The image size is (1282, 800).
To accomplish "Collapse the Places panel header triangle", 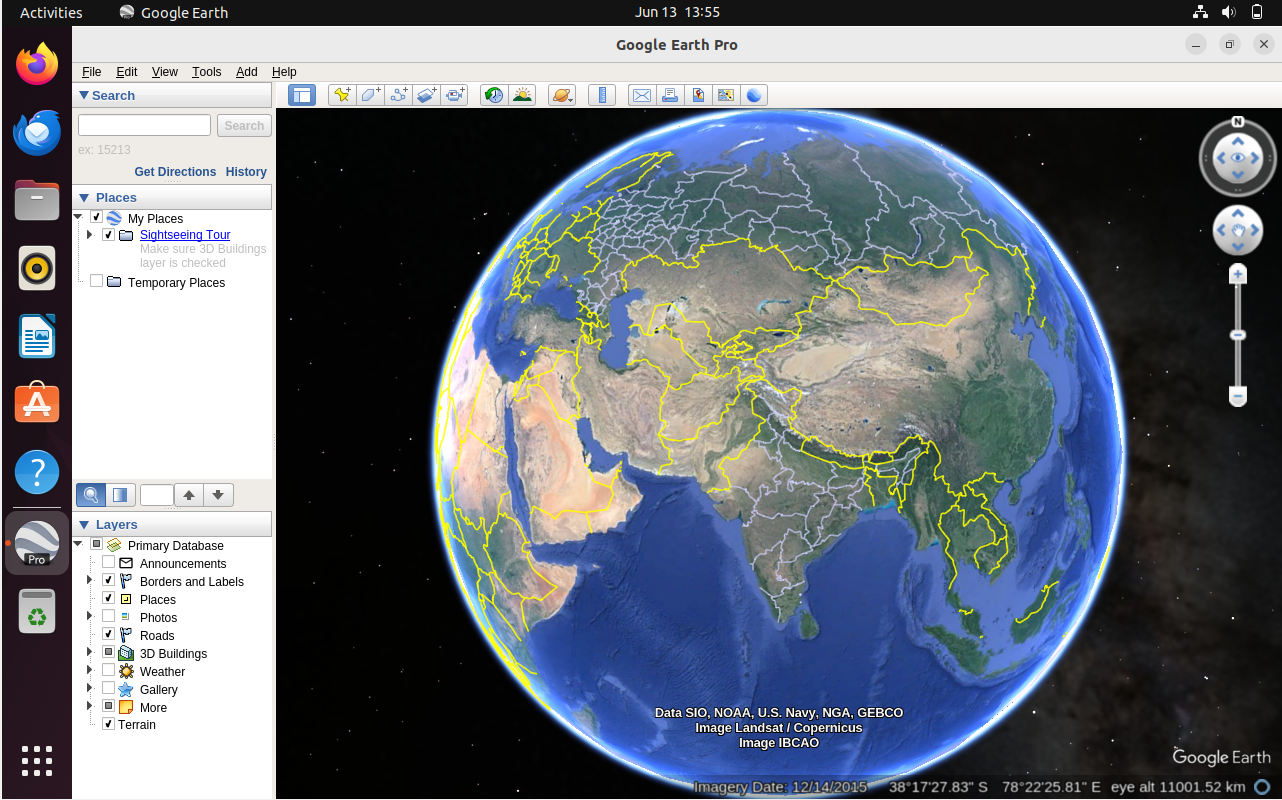I will point(83,198).
